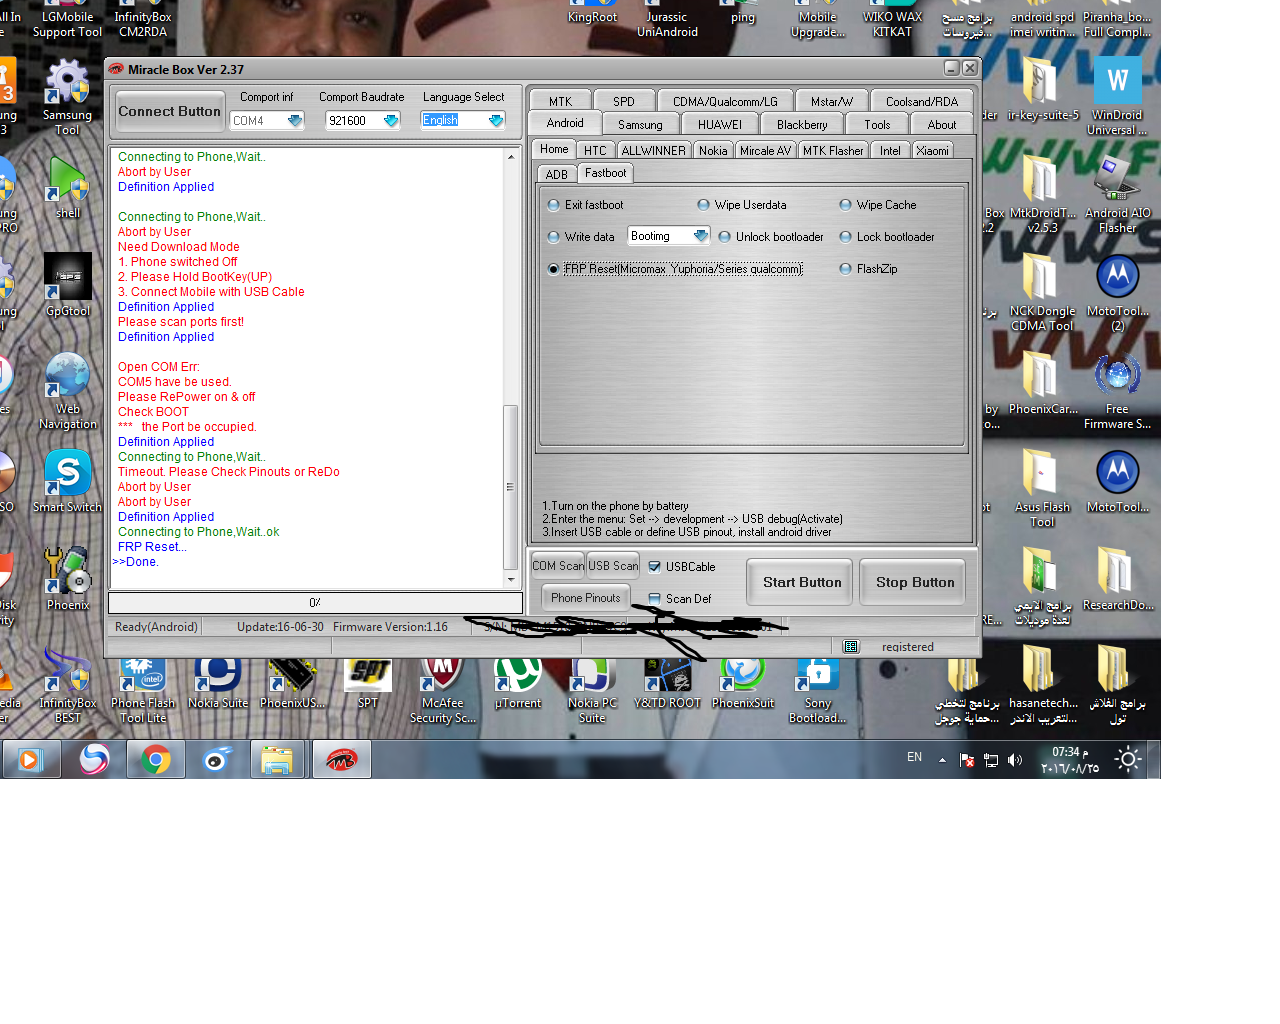Select FRP Reset Micromax Yuphoria option

click(x=675, y=269)
